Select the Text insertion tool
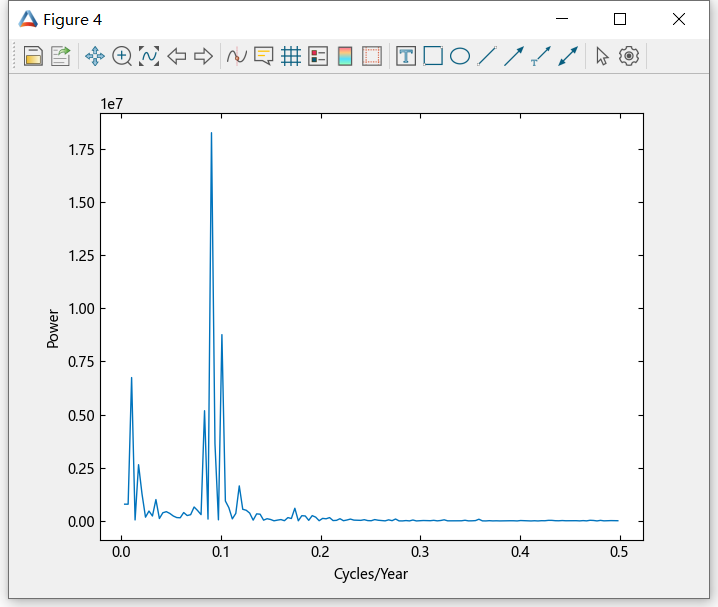718x607 pixels. coord(406,56)
